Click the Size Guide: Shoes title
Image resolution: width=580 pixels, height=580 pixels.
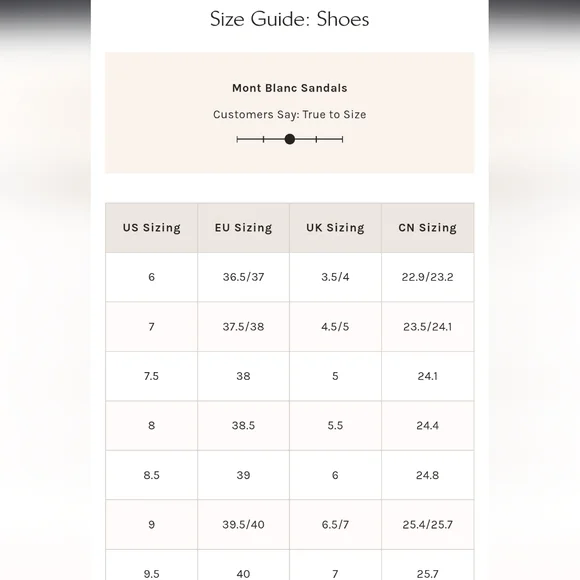coord(290,19)
